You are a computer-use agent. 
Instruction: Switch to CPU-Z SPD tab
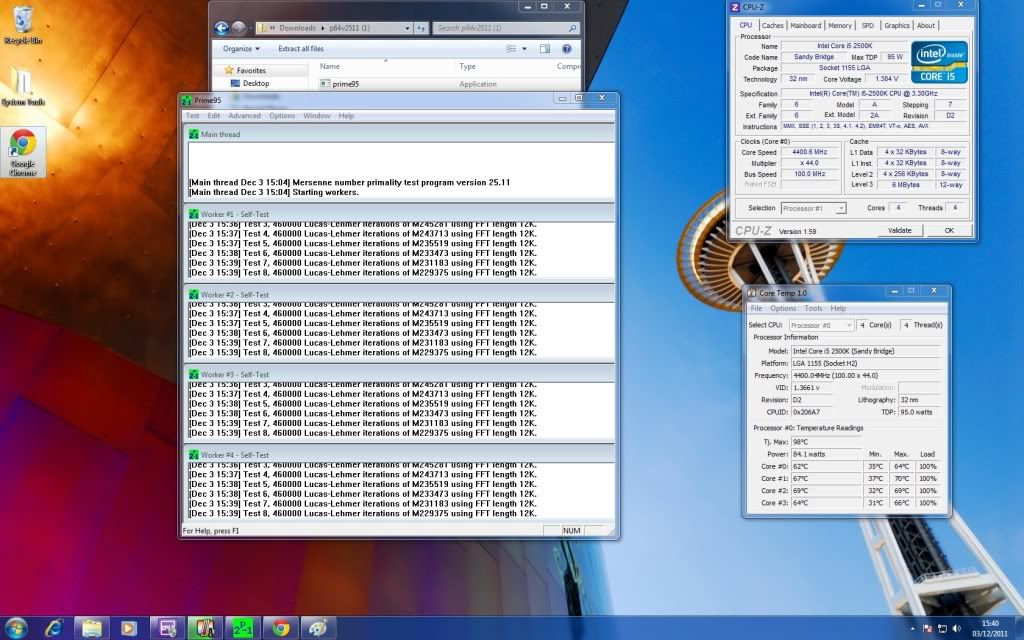(x=867, y=25)
